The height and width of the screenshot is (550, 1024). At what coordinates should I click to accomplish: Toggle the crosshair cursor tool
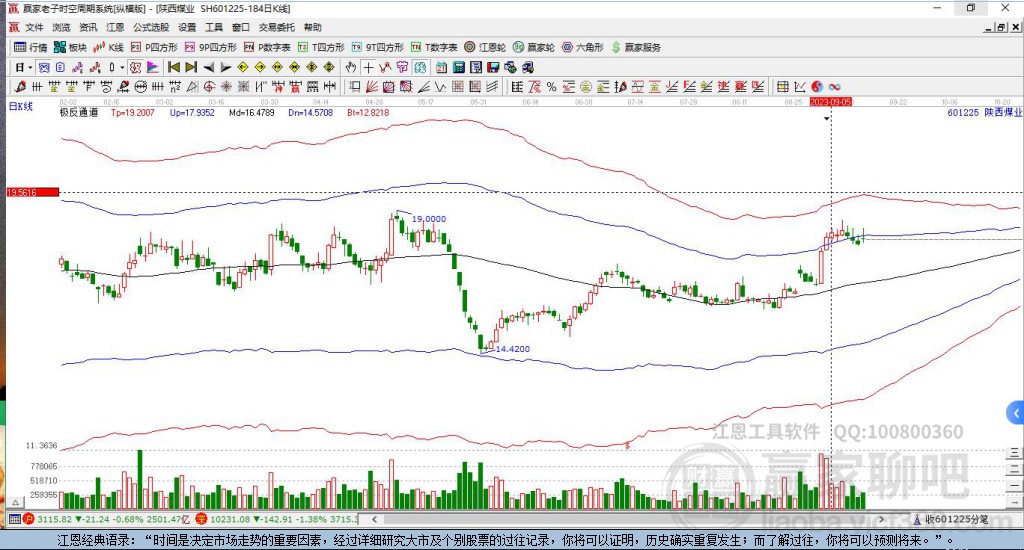tap(368, 67)
